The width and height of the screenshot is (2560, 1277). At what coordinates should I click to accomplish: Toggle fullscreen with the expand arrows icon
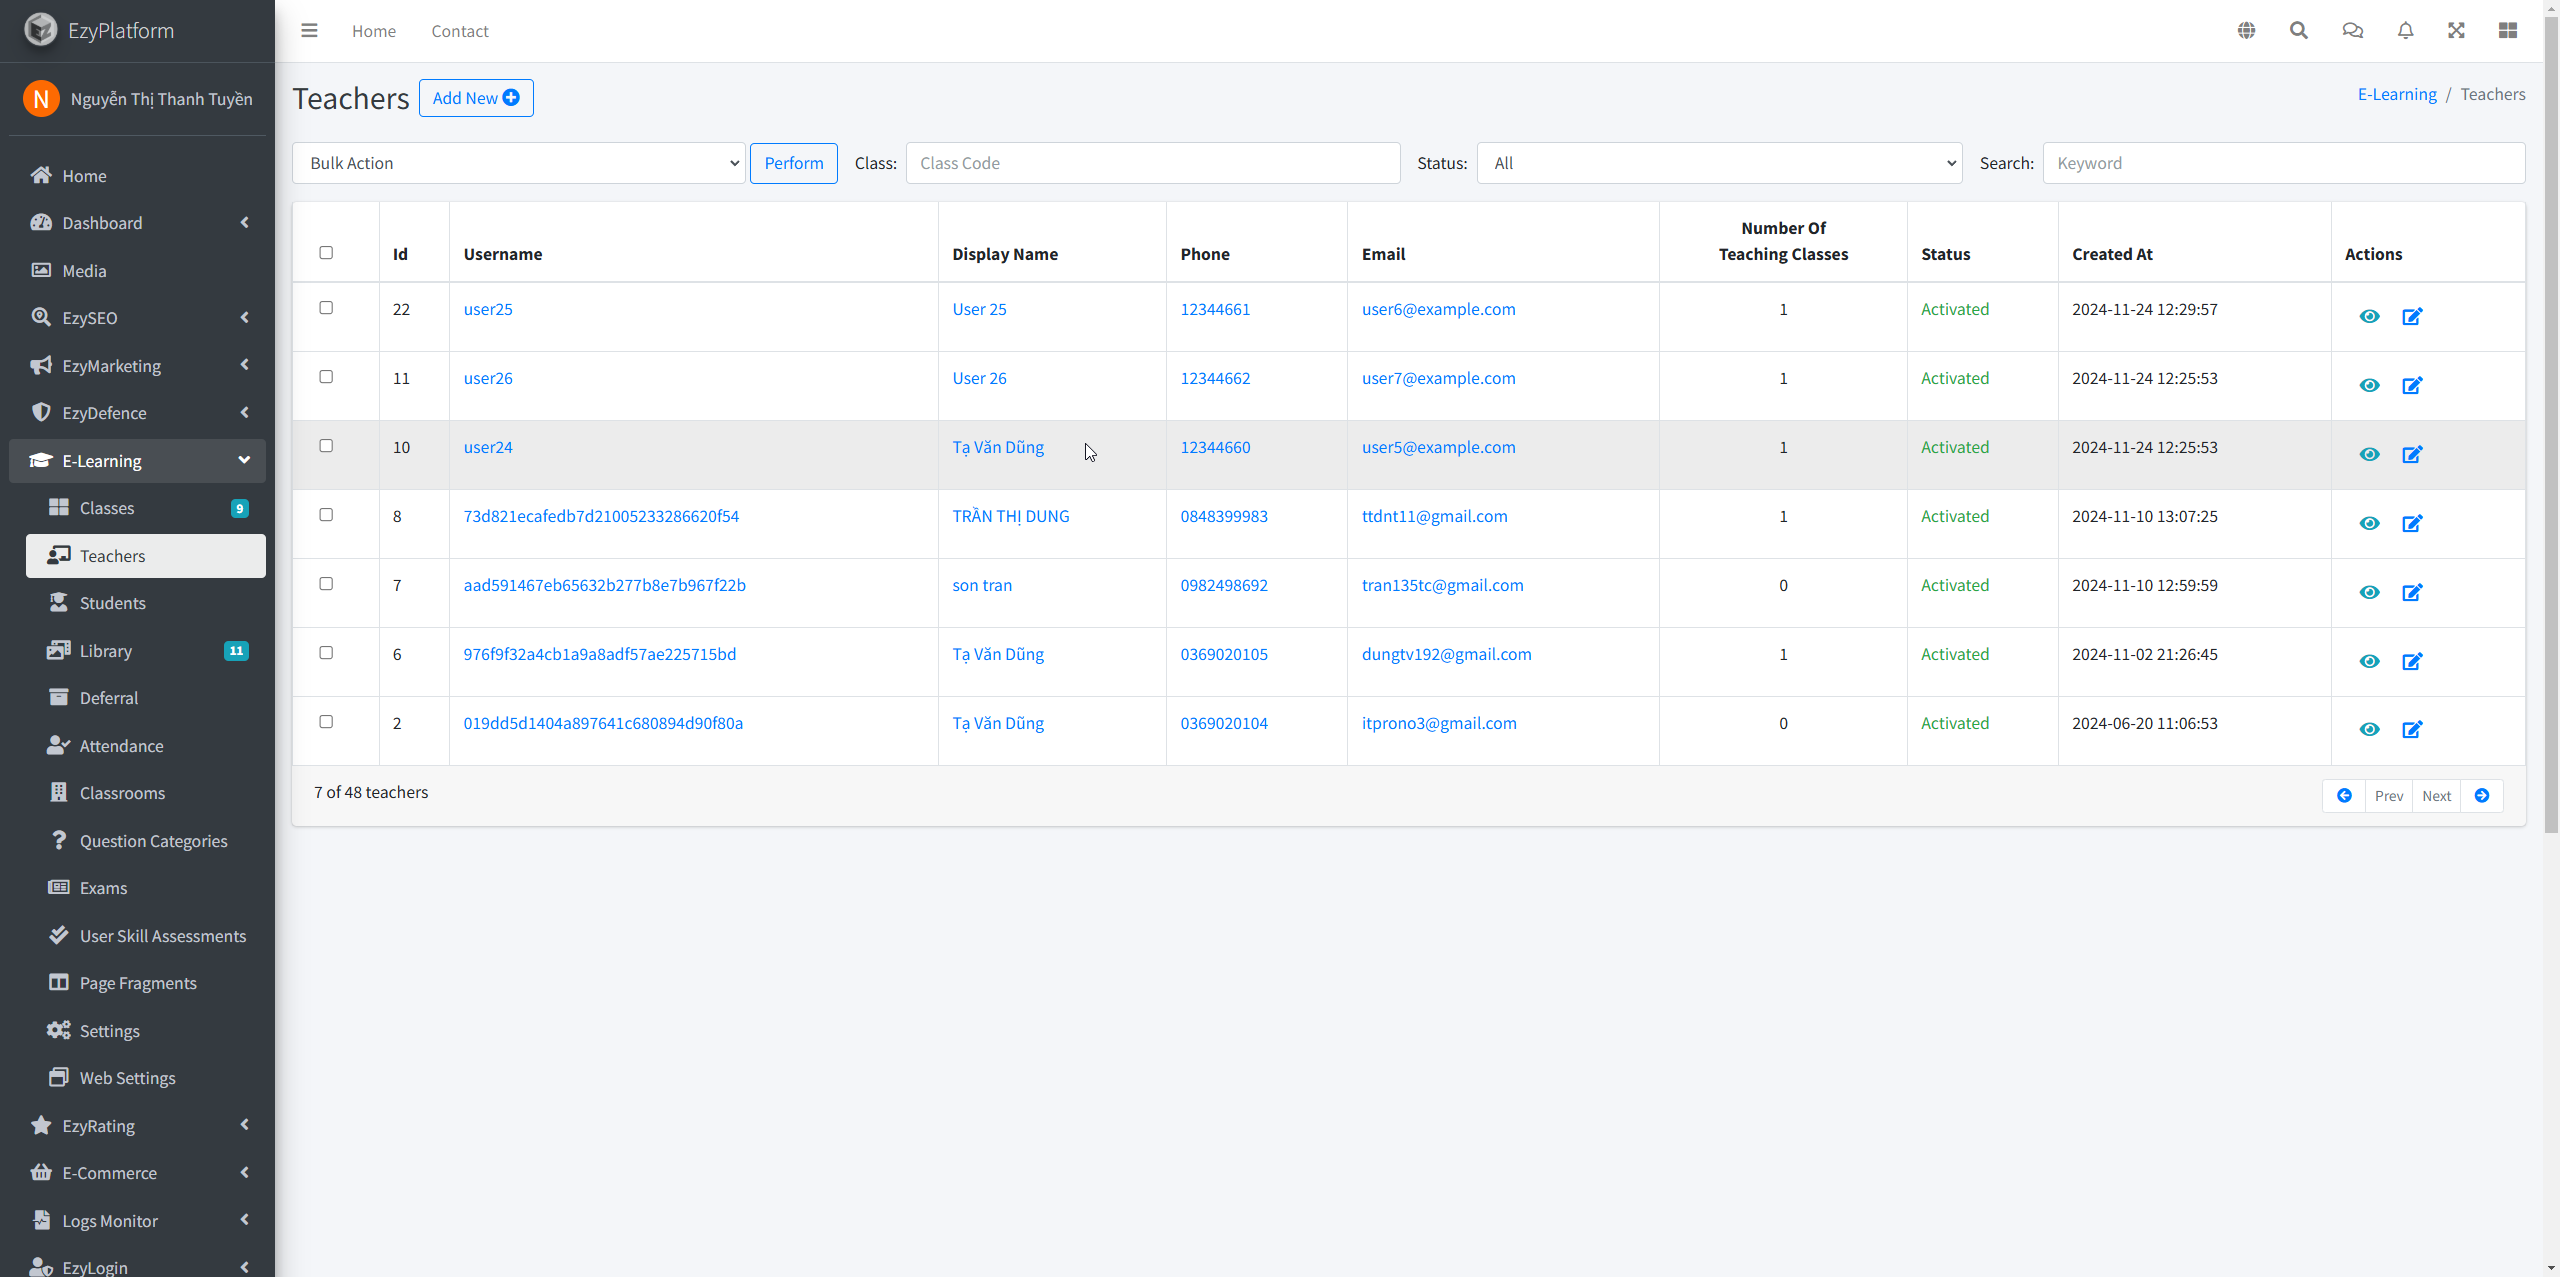tap(2456, 31)
